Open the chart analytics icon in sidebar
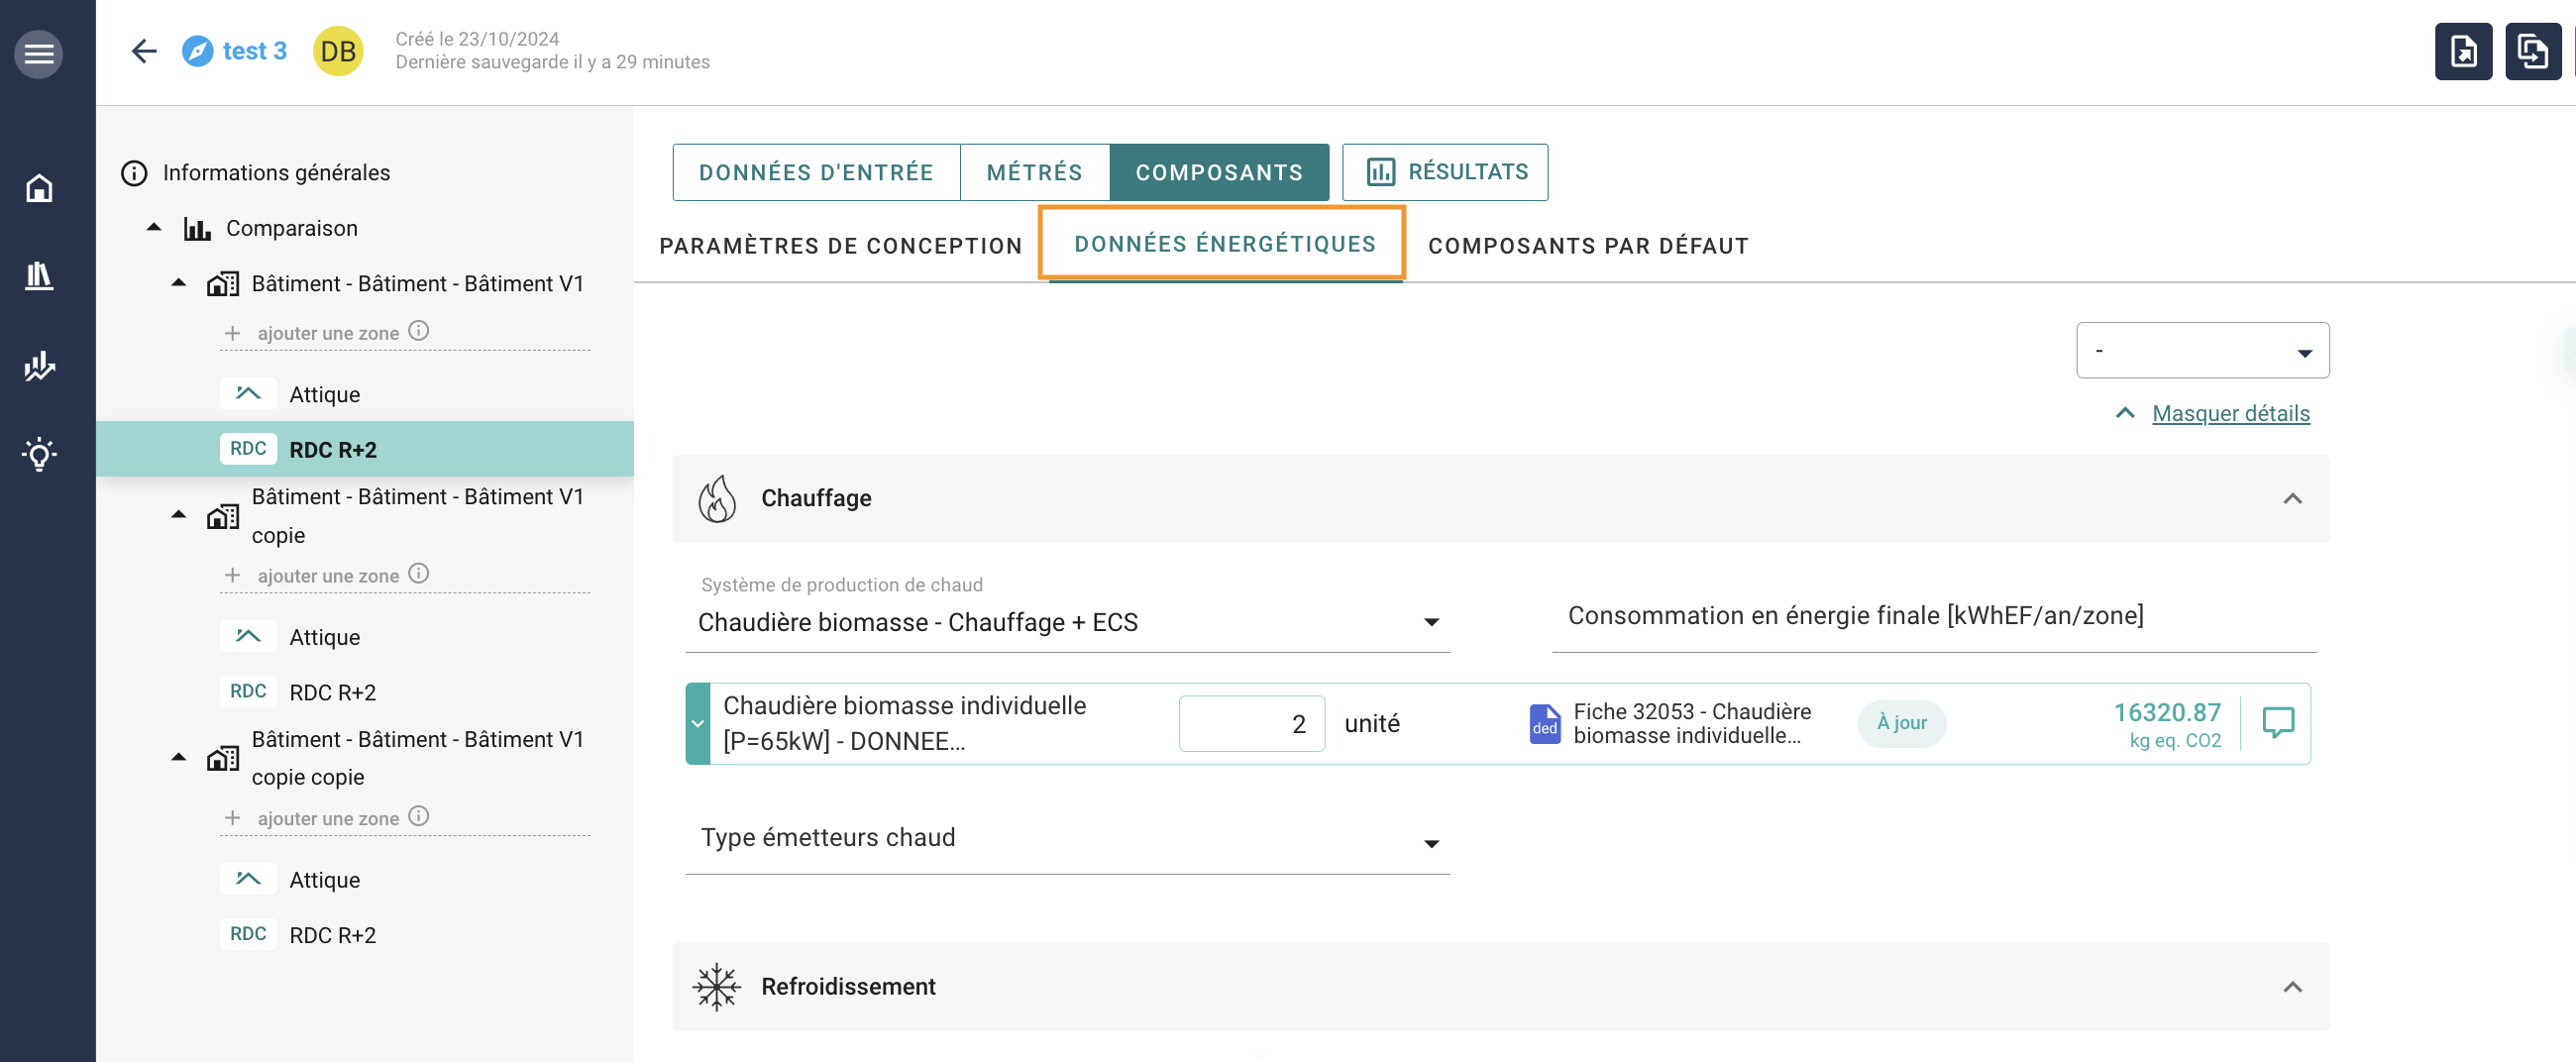The image size is (2576, 1062). (39, 366)
